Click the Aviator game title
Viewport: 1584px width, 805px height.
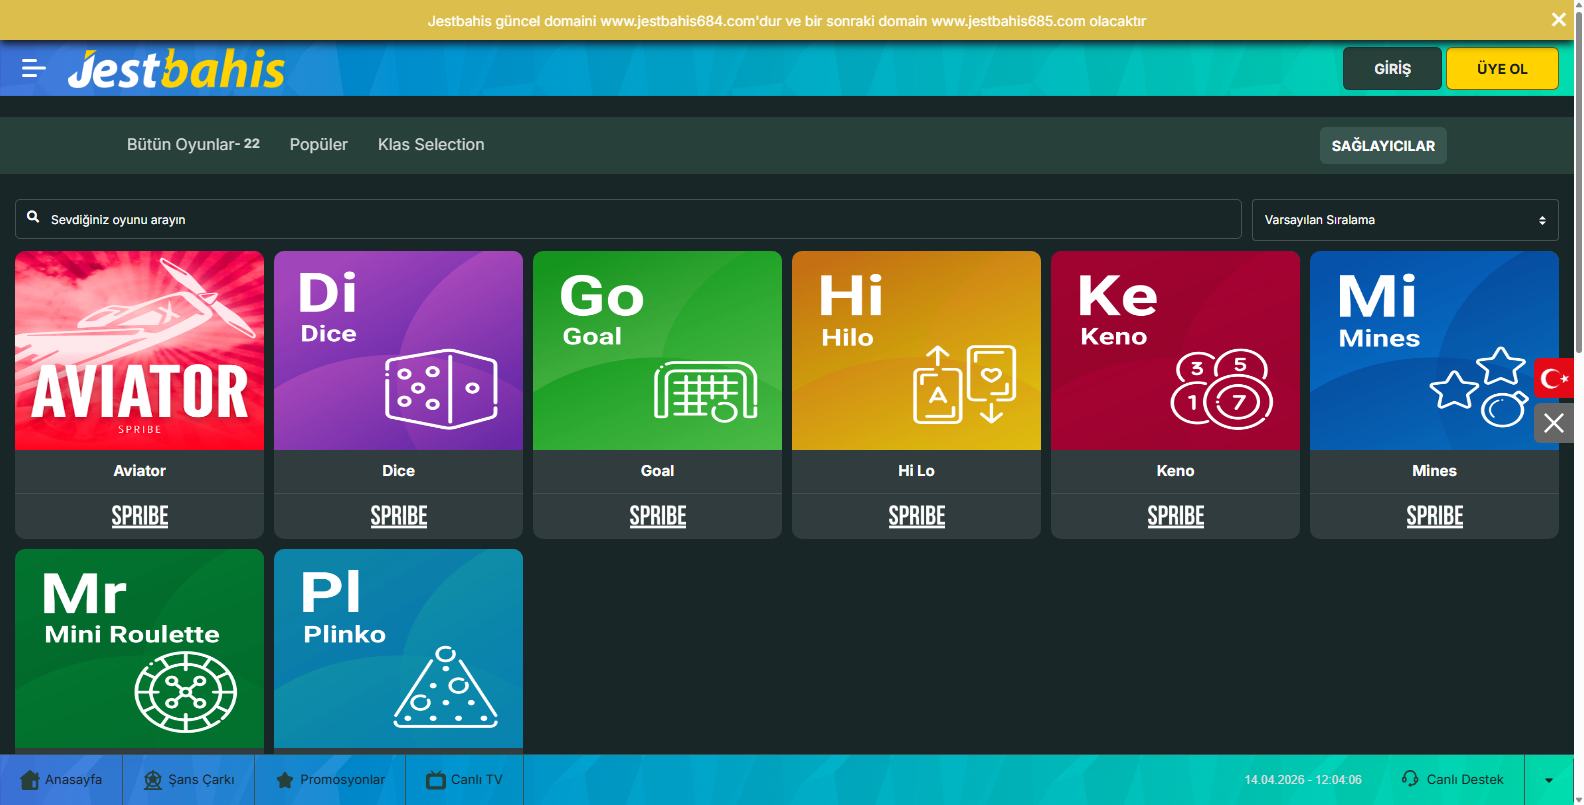pos(140,471)
